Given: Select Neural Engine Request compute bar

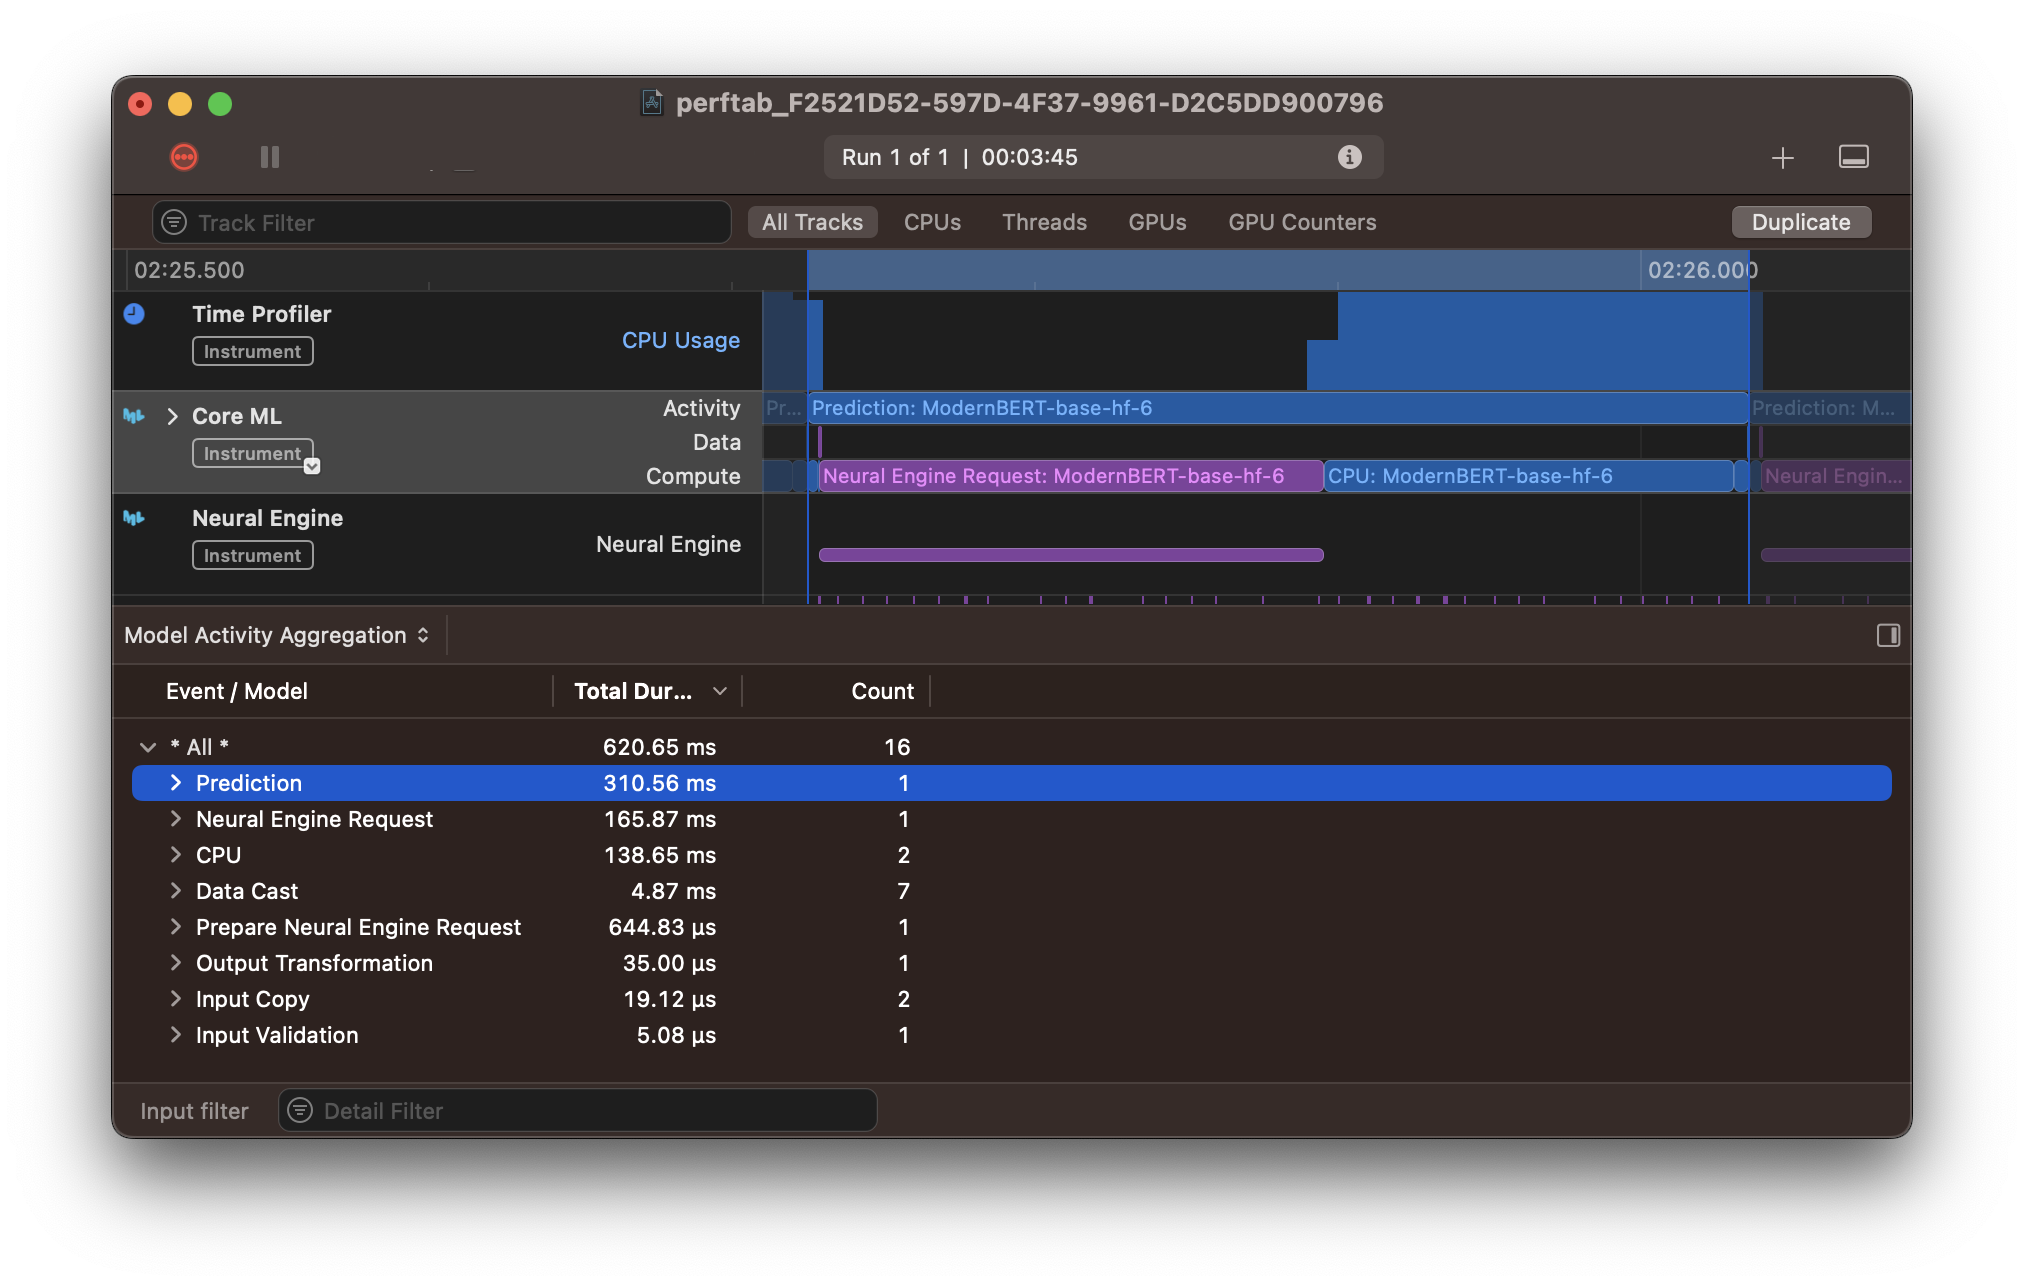Looking at the screenshot, I should tap(1070, 476).
